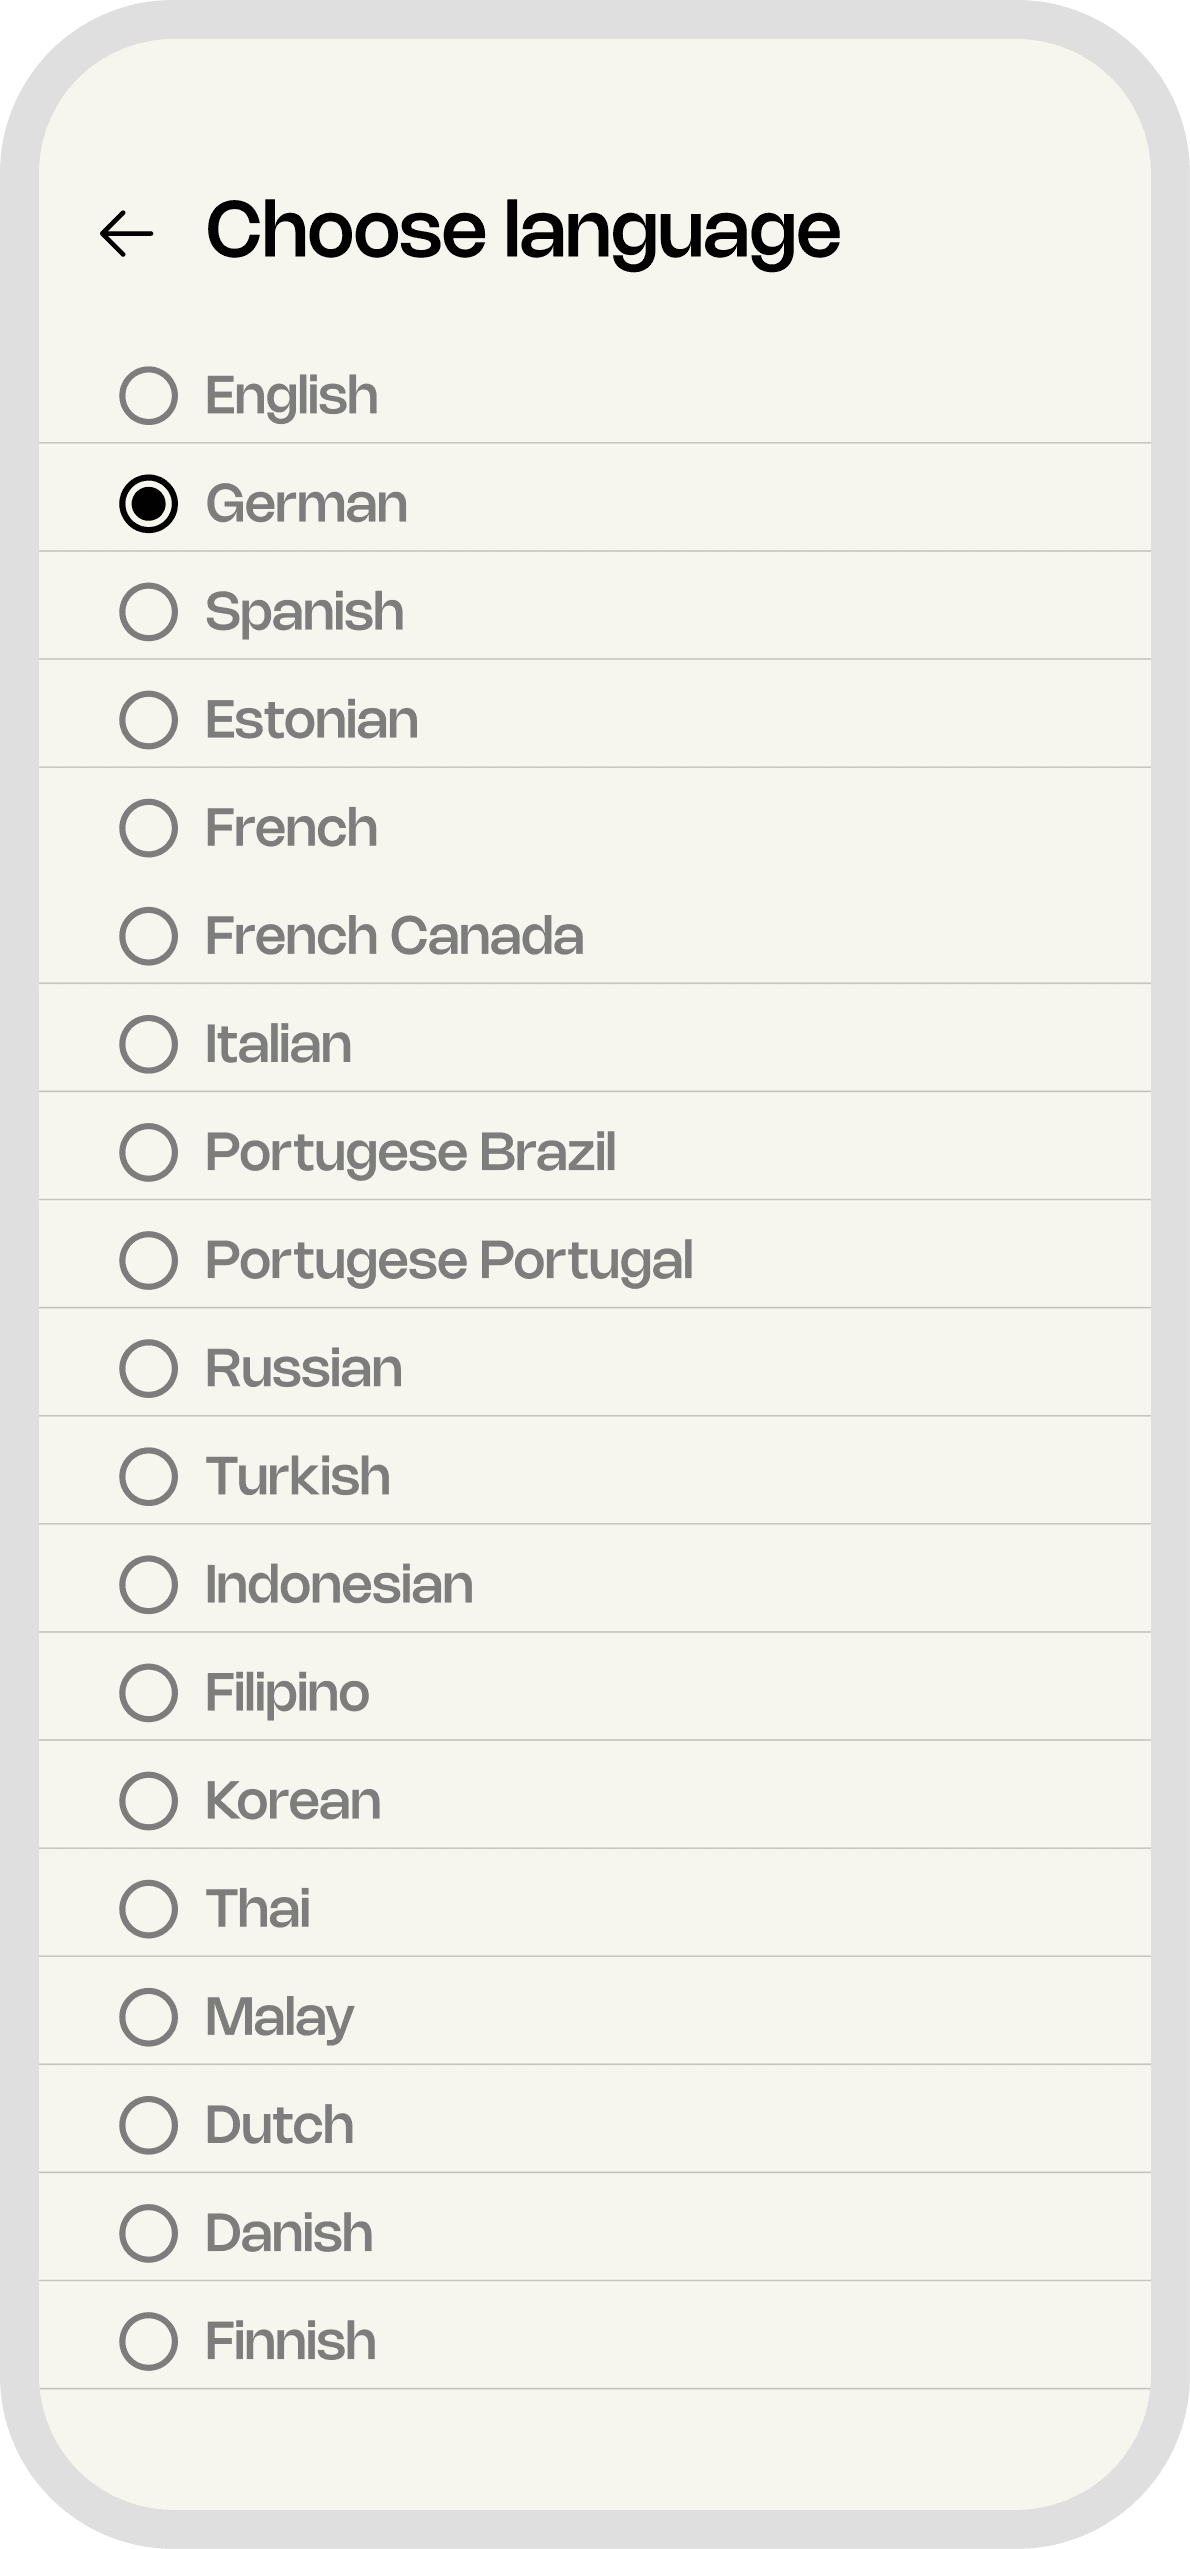Select the English radio button

148,396
